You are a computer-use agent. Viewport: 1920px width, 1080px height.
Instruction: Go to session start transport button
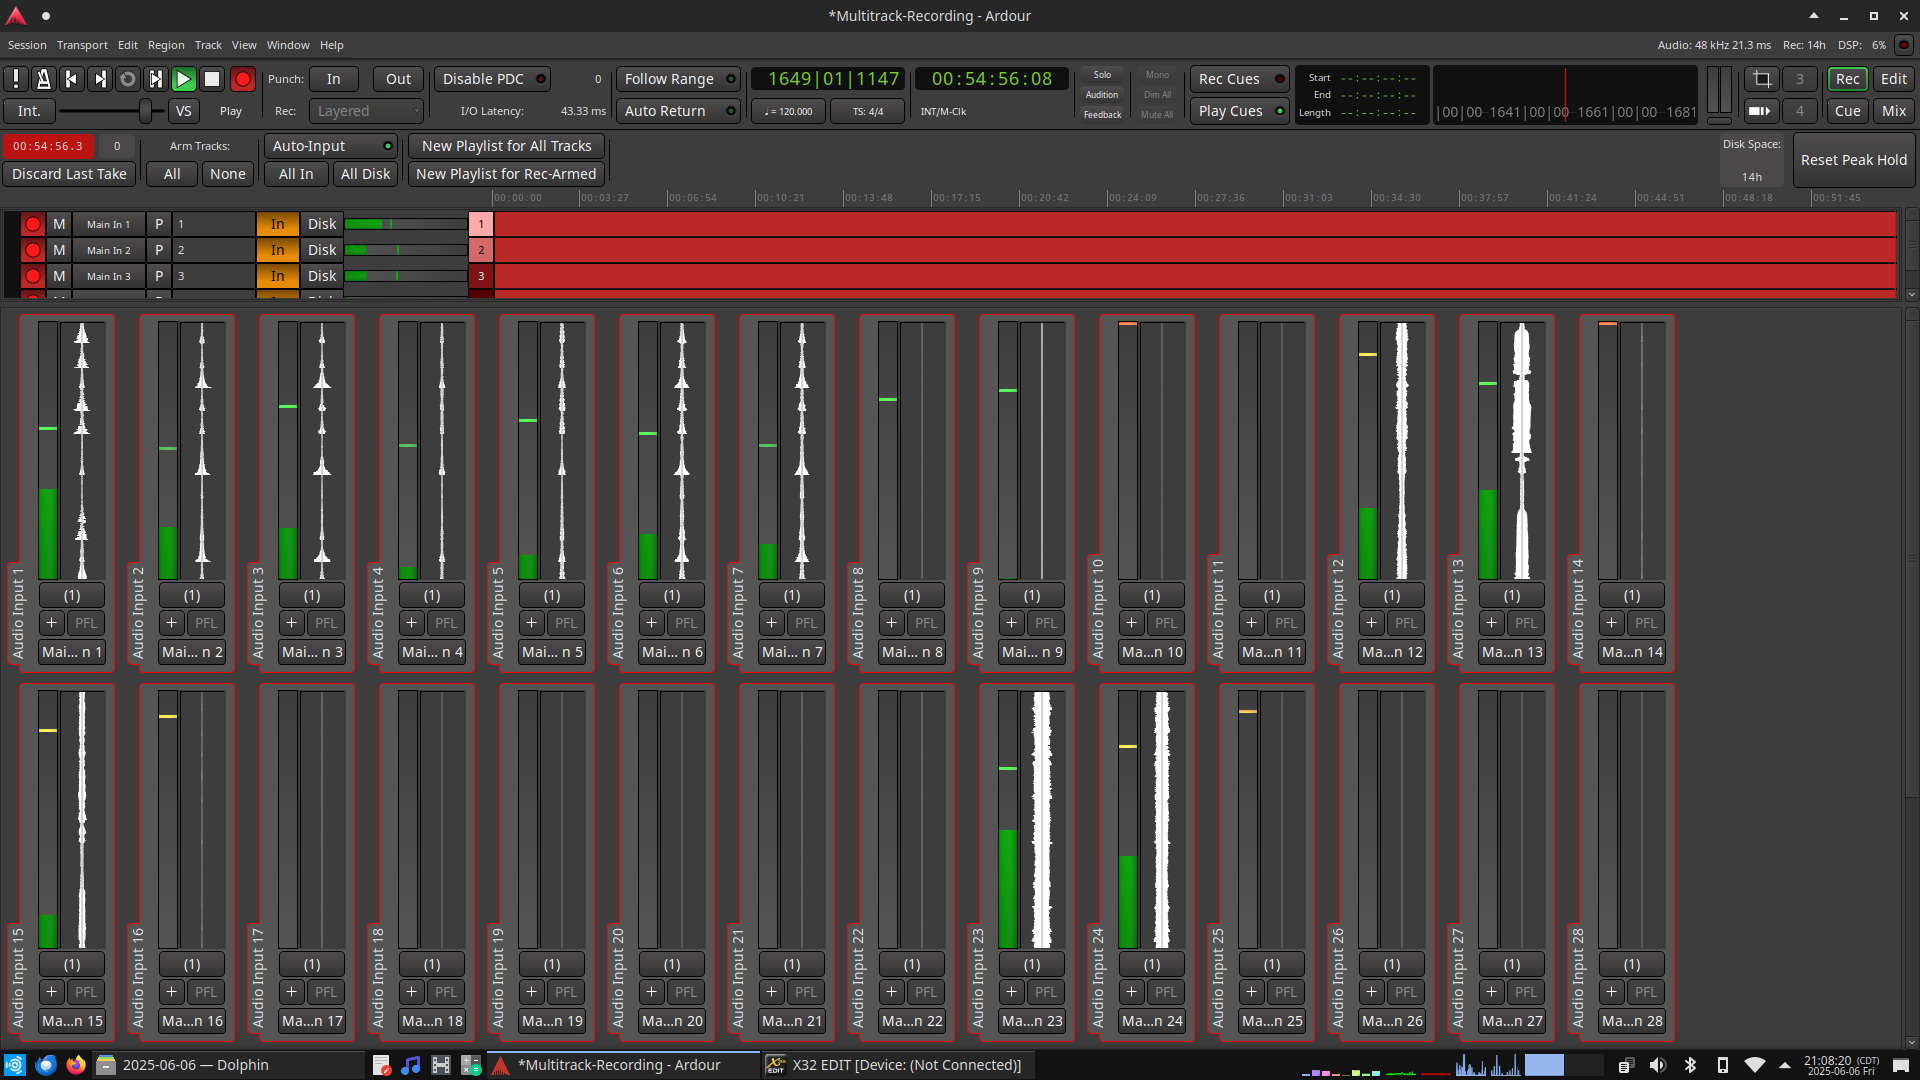(x=71, y=79)
